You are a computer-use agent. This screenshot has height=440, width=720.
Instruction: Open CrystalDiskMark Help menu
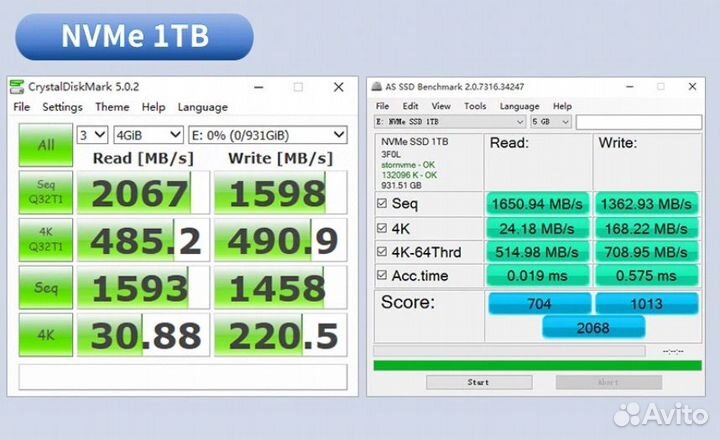[153, 107]
